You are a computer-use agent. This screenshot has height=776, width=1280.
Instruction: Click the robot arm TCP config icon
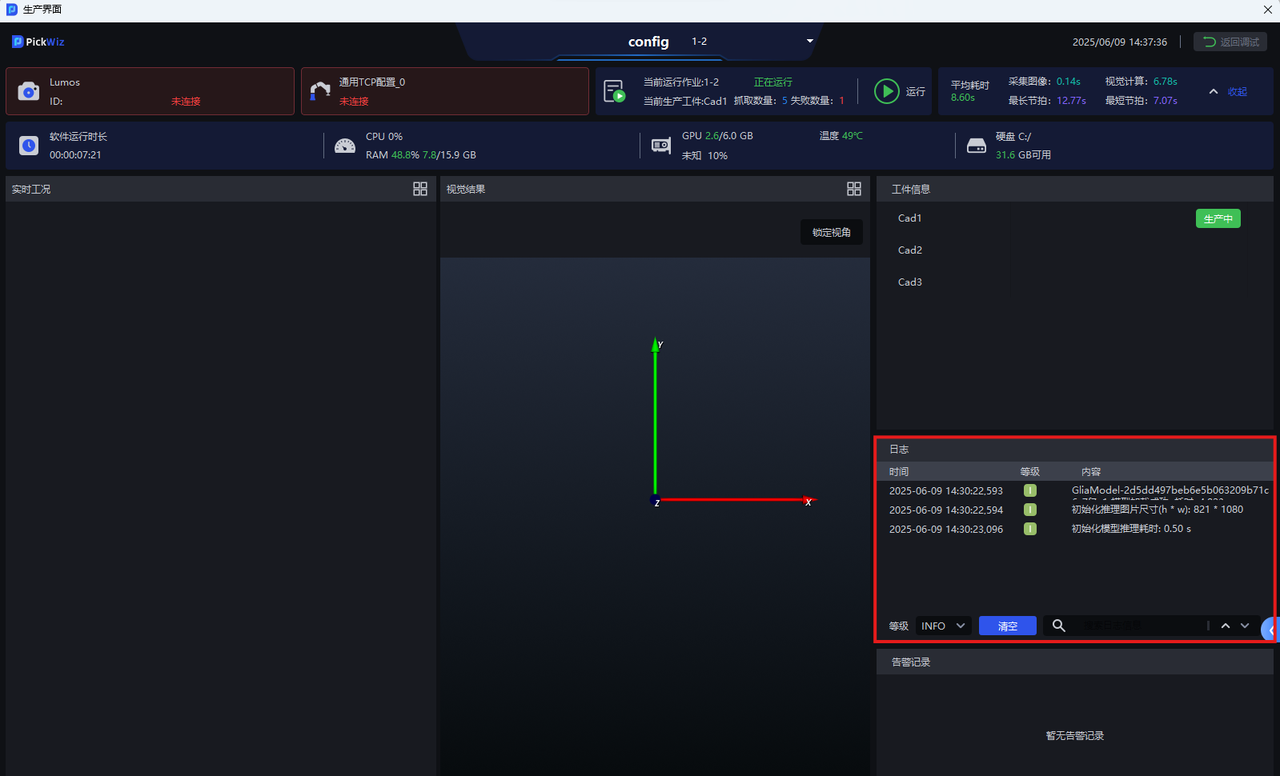pos(320,91)
